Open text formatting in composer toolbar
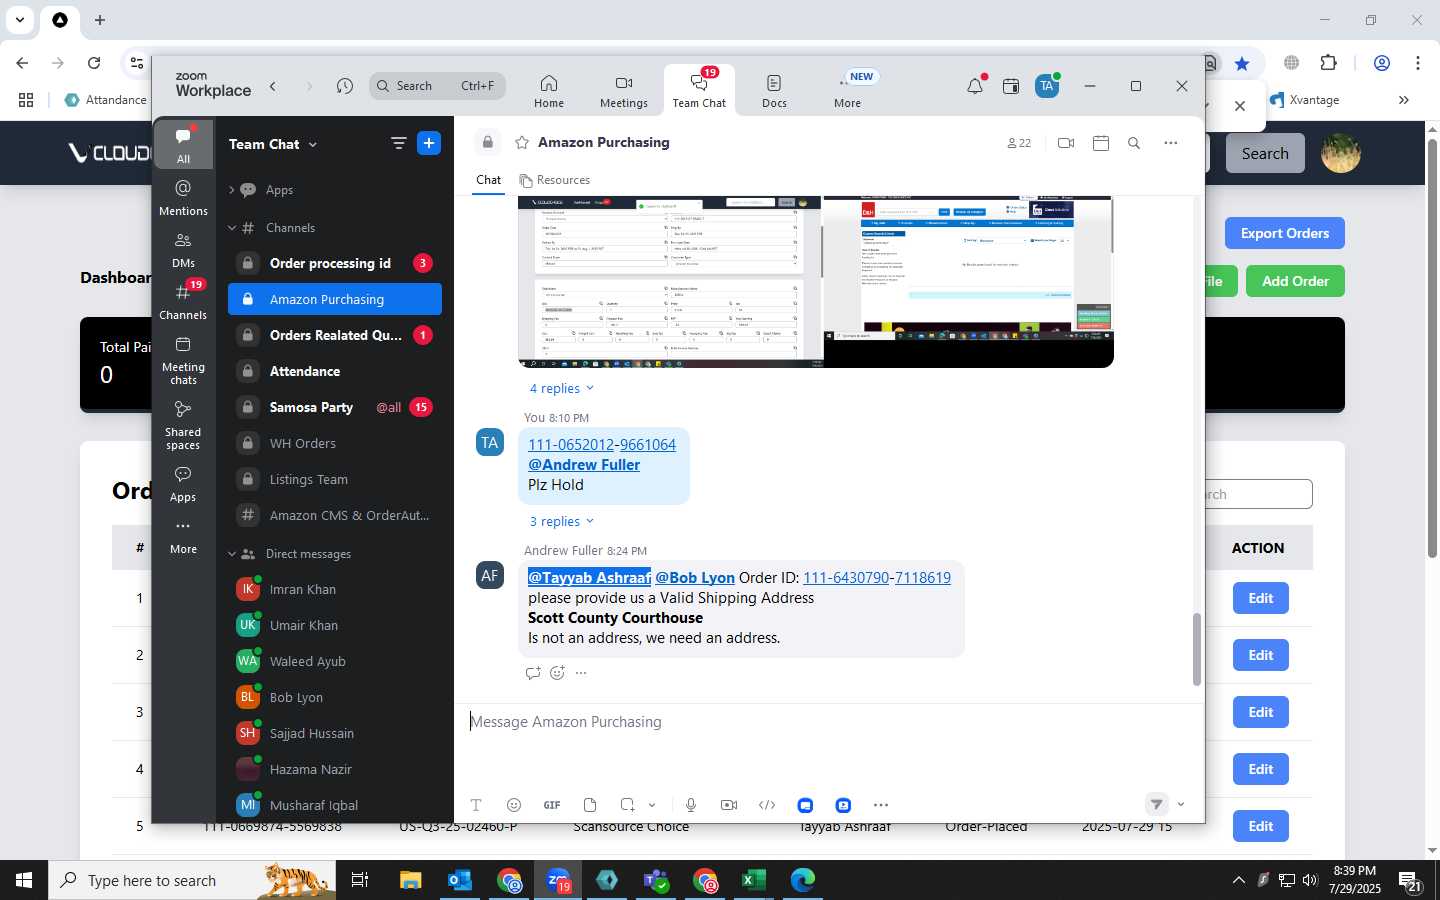The height and width of the screenshot is (900, 1440). coord(476,805)
